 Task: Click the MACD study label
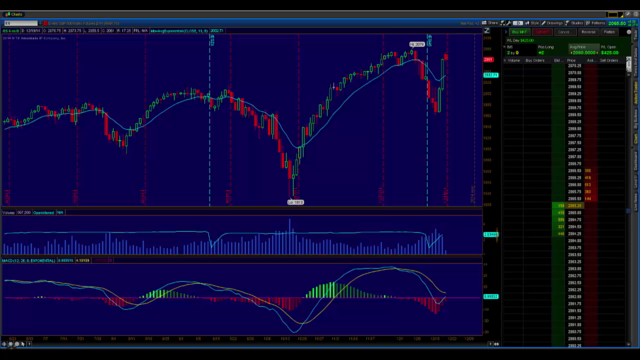(x=29, y=260)
